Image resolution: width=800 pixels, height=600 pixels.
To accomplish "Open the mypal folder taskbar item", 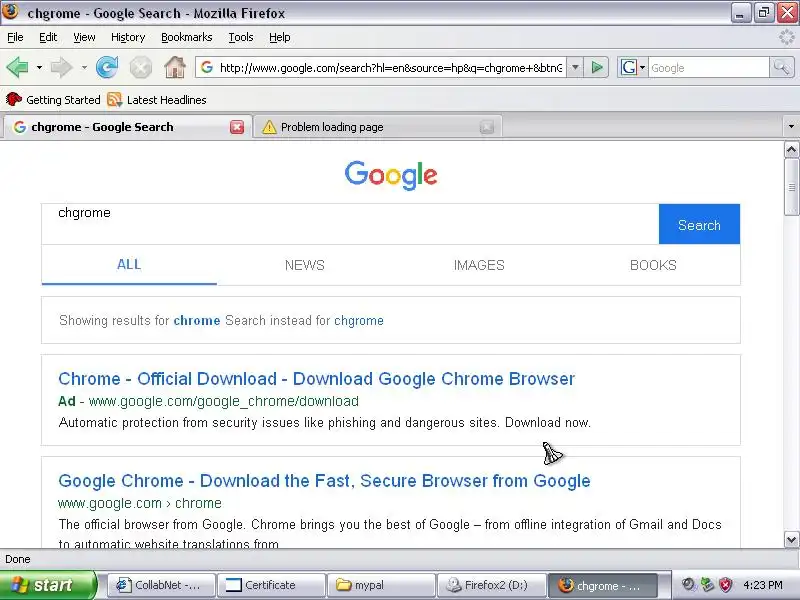I will point(381,585).
